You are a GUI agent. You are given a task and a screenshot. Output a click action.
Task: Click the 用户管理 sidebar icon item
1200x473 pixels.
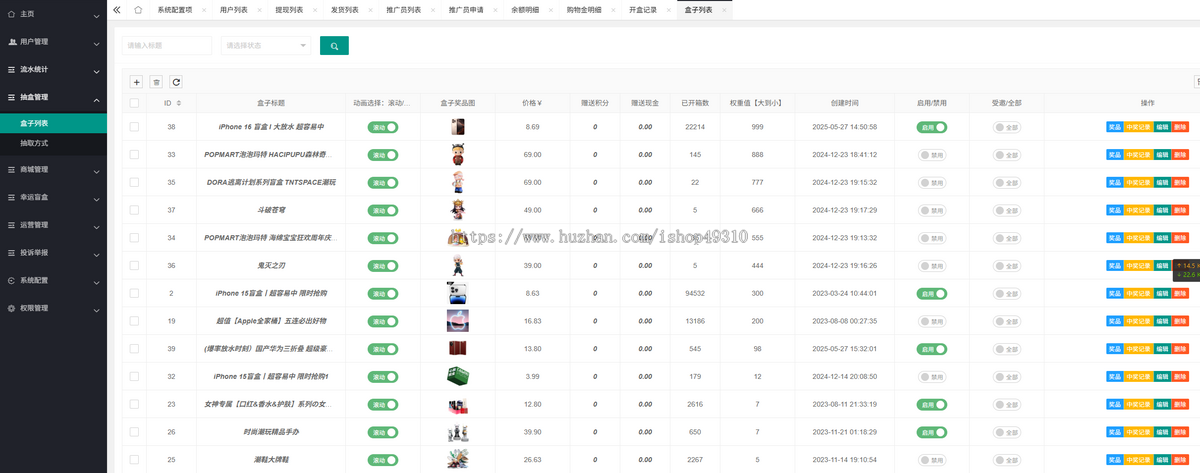pos(54,42)
